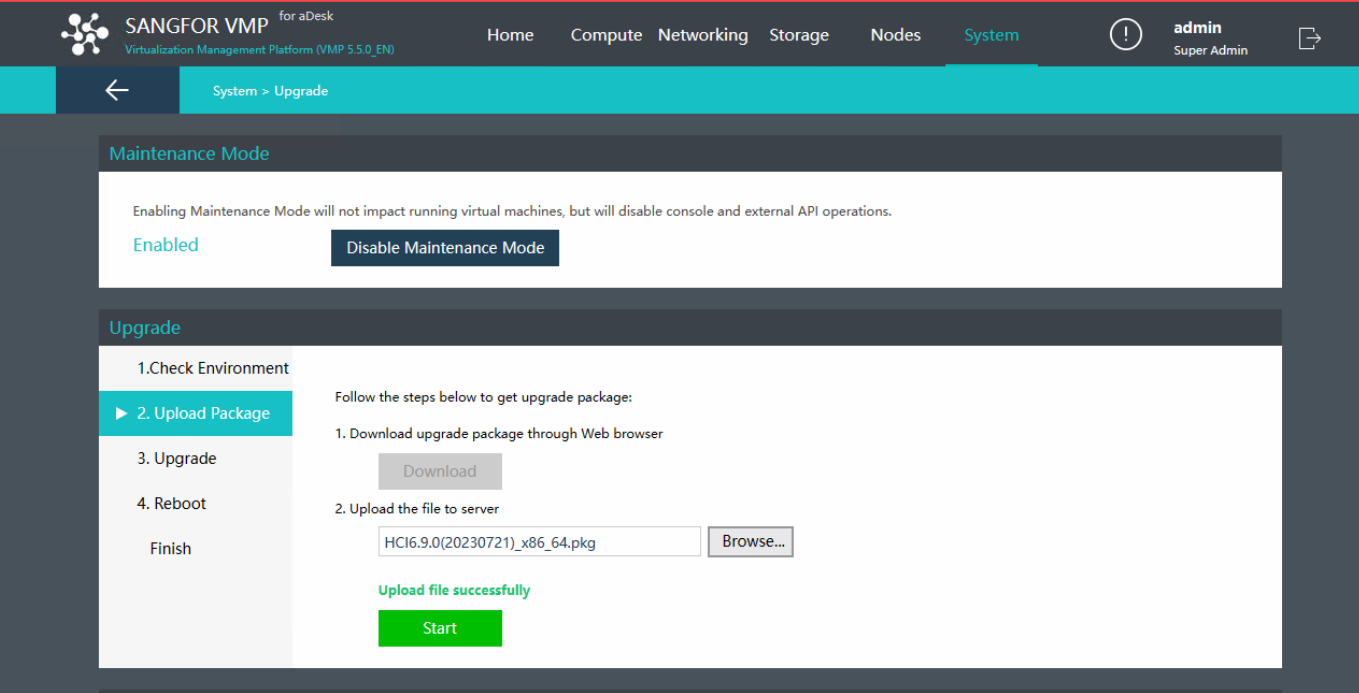Select step 4. Reboot
The width and height of the screenshot is (1359, 693).
point(196,503)
